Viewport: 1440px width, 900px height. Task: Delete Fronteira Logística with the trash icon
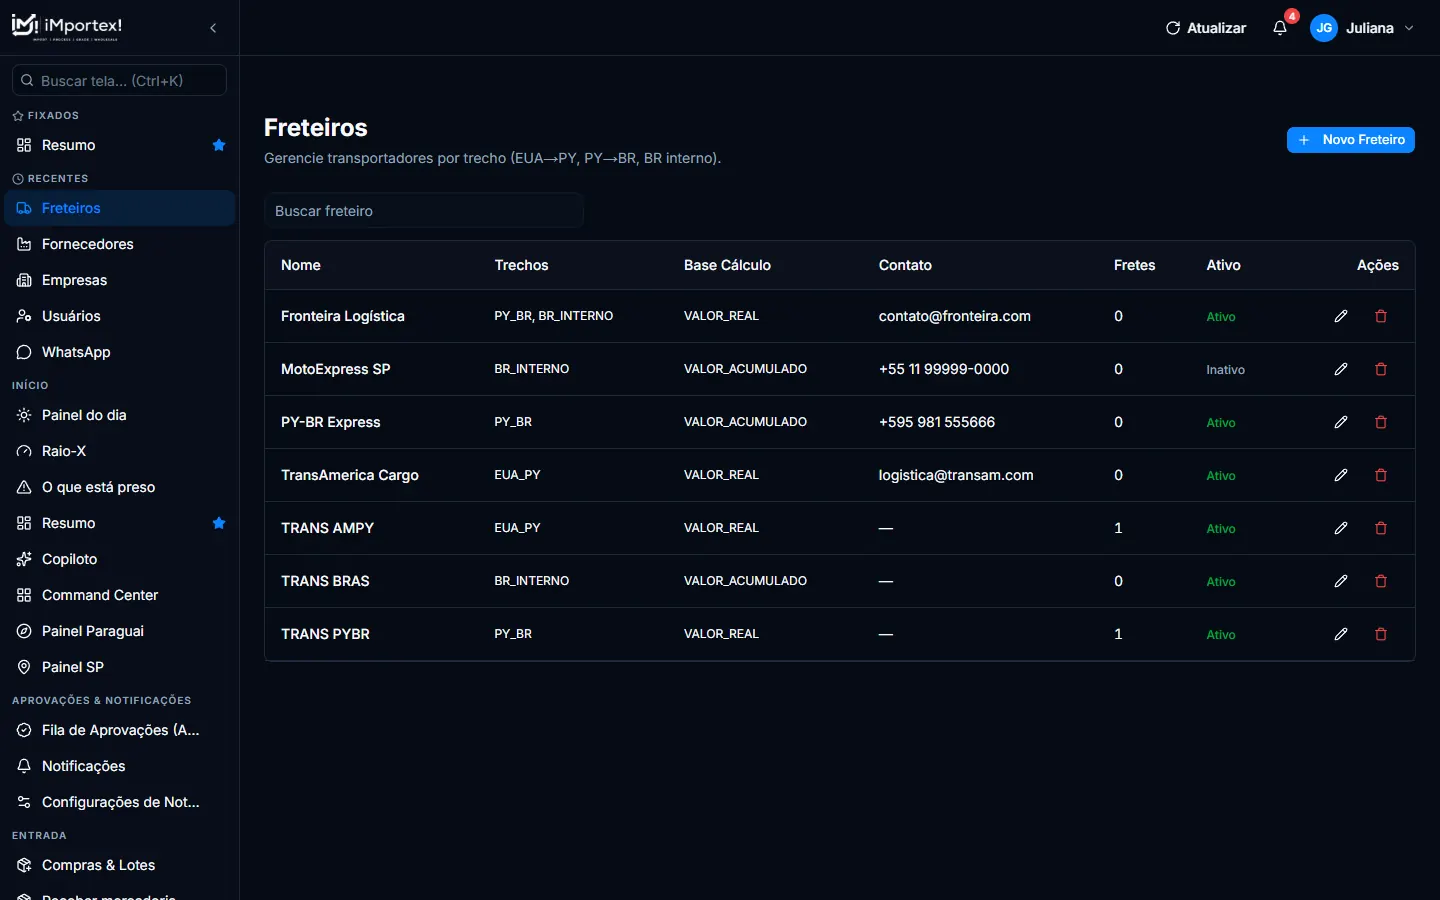1381,316
